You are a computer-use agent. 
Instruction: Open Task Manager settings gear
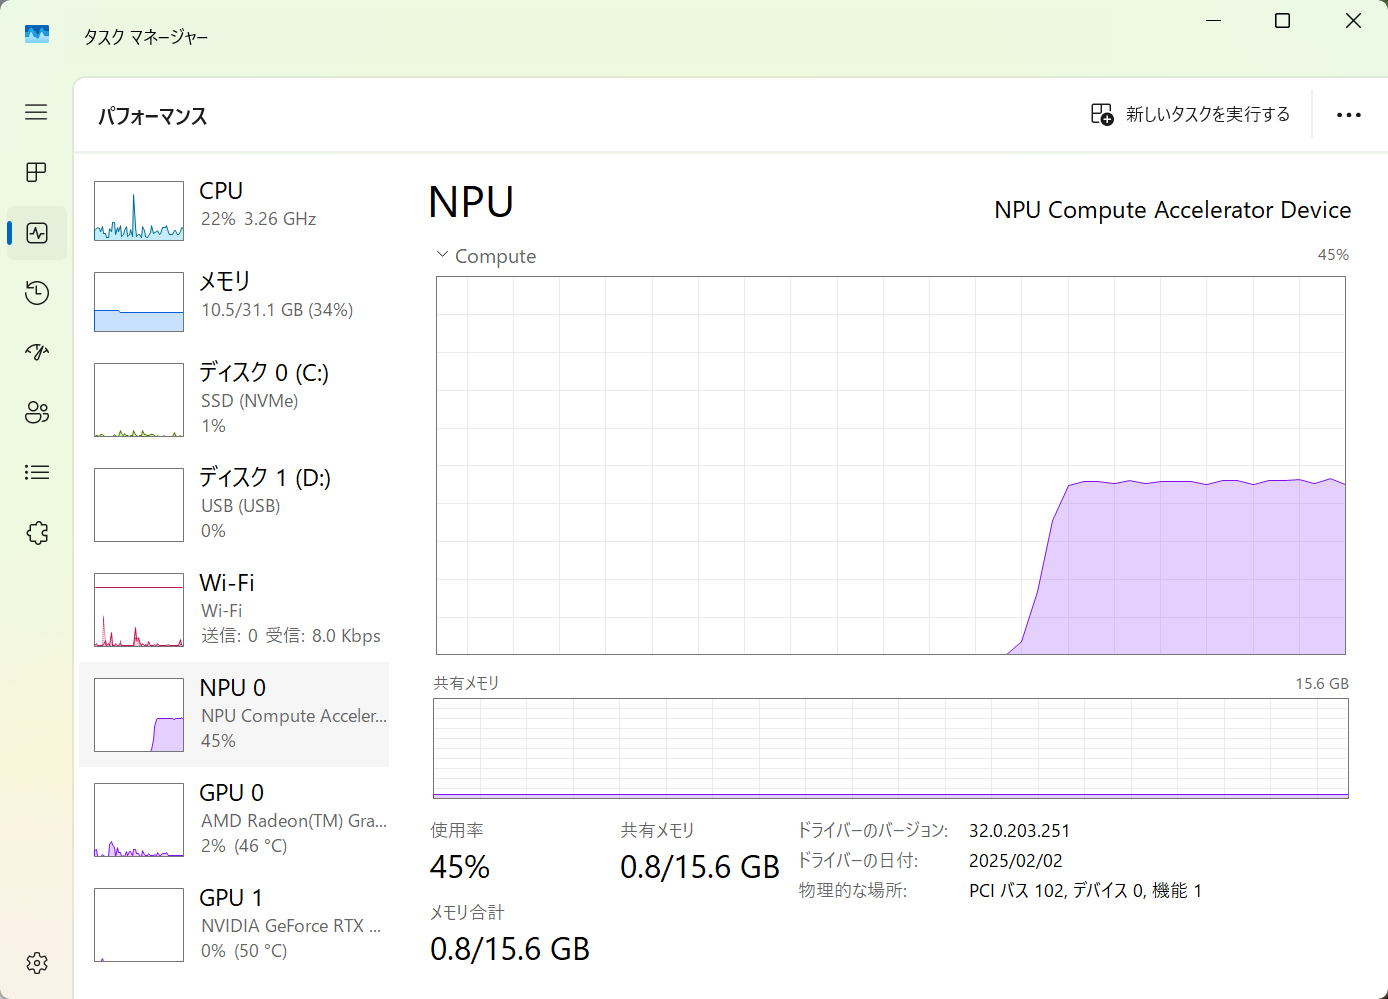coord(36,963)
